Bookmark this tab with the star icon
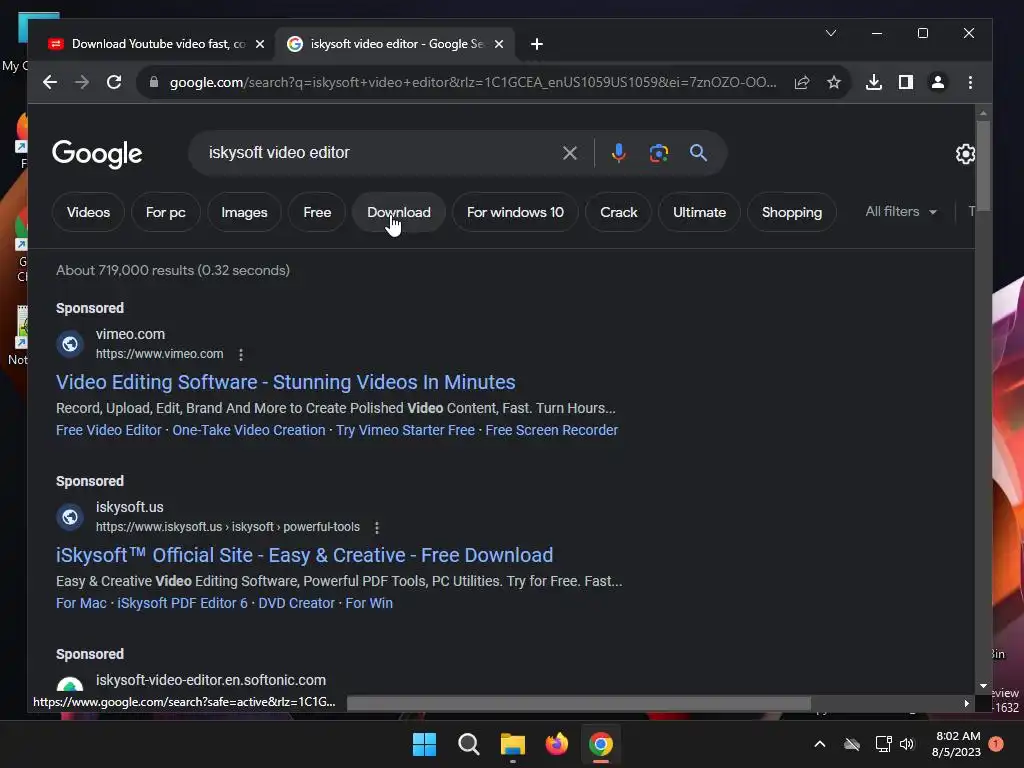Image resolution: width=1024 pixels, height=768 pixels. pyautogui.click(x=834, y=82)
